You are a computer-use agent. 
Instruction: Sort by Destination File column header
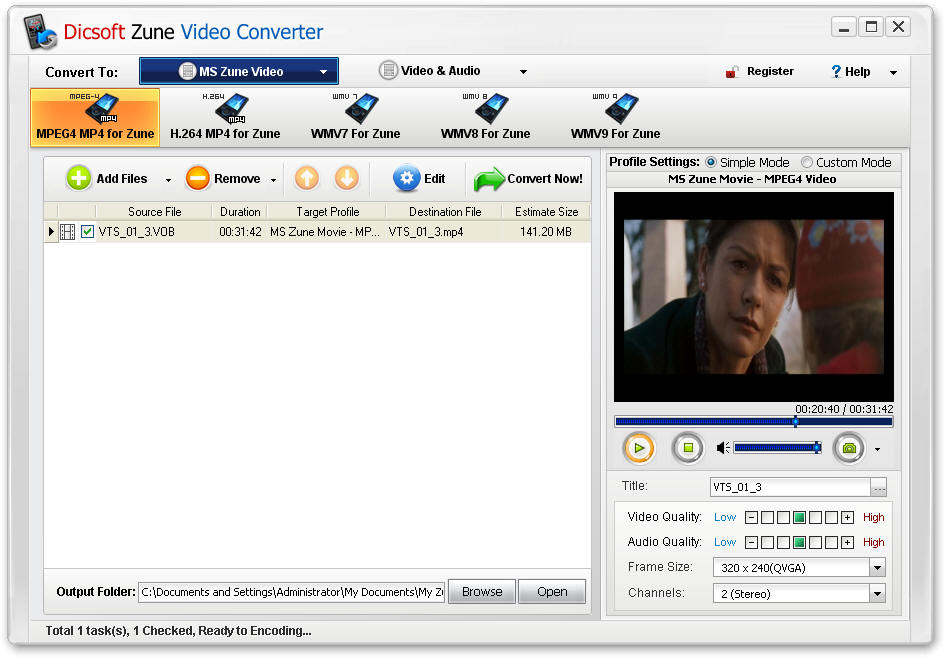445,212
